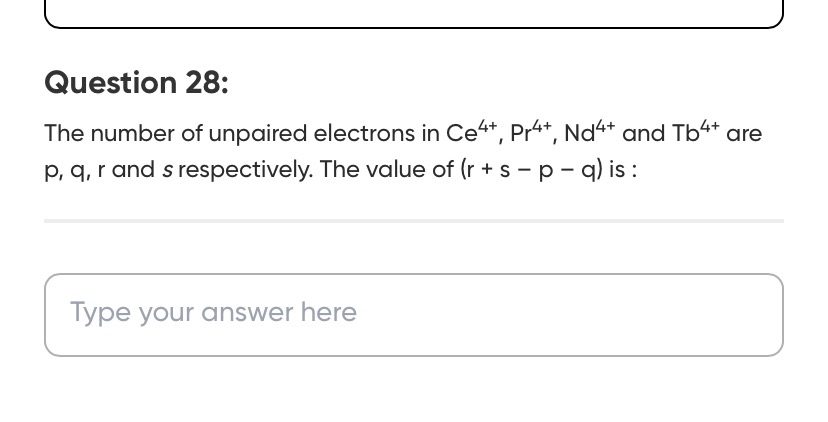This screenshot has width=828, height=422.
Task: Click "p, q, r" starting the second line
Action: point(74,169)
